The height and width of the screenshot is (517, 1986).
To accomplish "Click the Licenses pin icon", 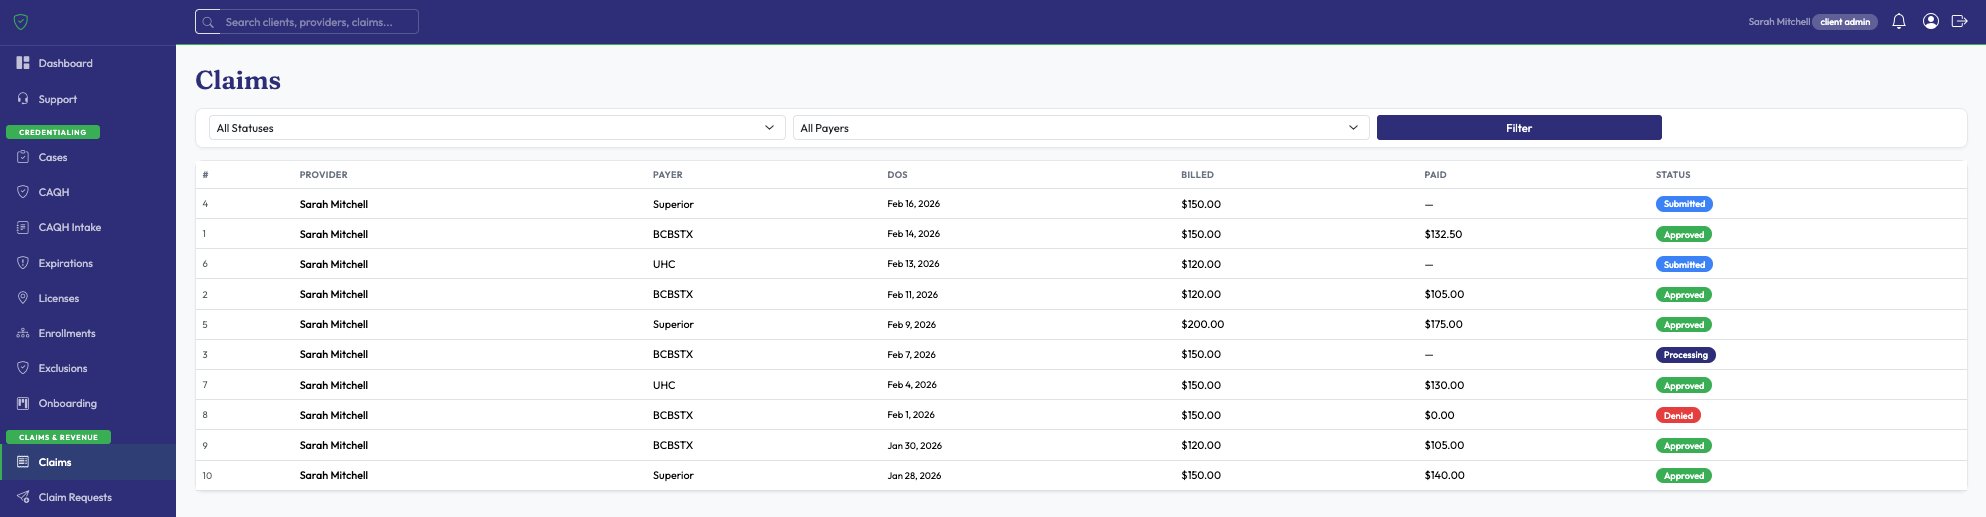I will pyautogui.click(x=23, y=298).
